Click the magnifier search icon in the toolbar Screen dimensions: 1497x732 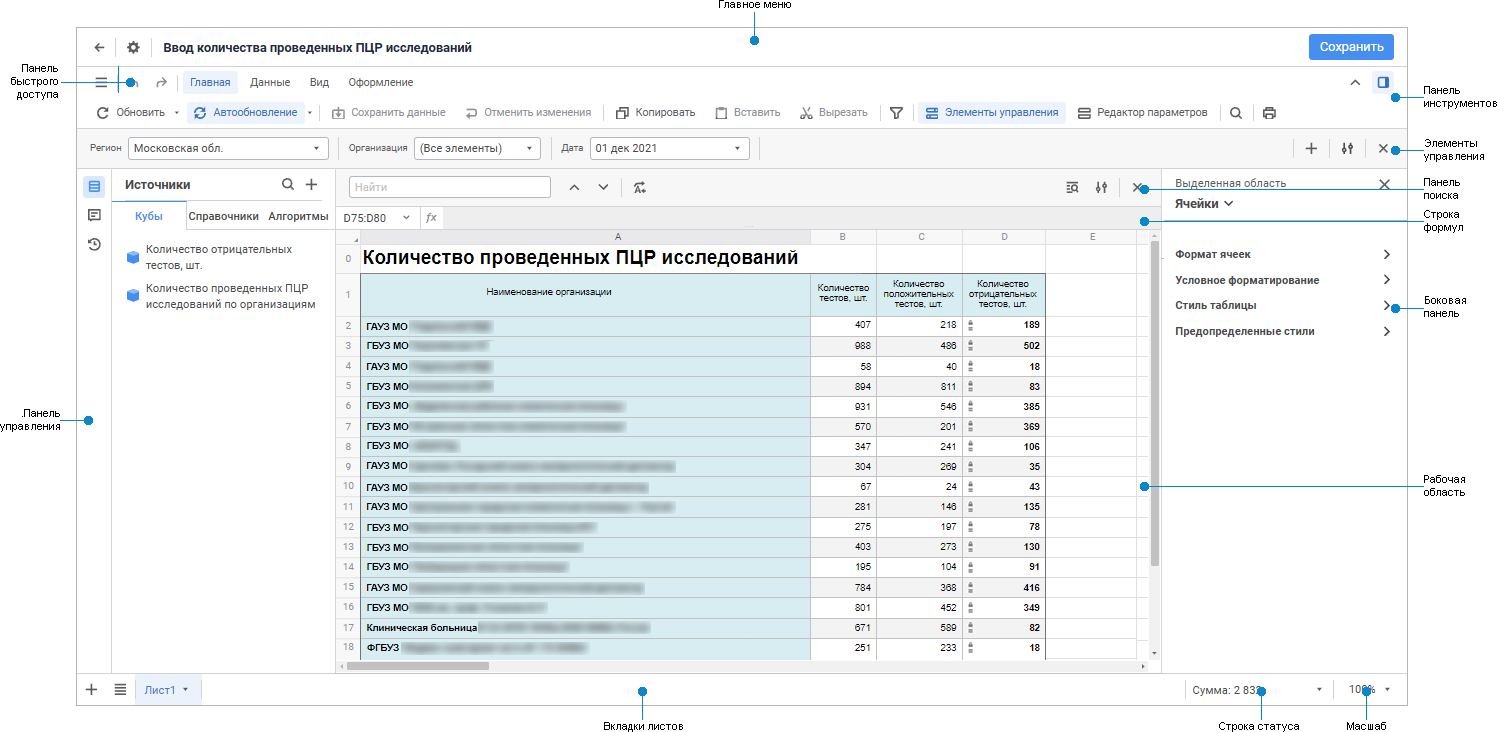1236,113
